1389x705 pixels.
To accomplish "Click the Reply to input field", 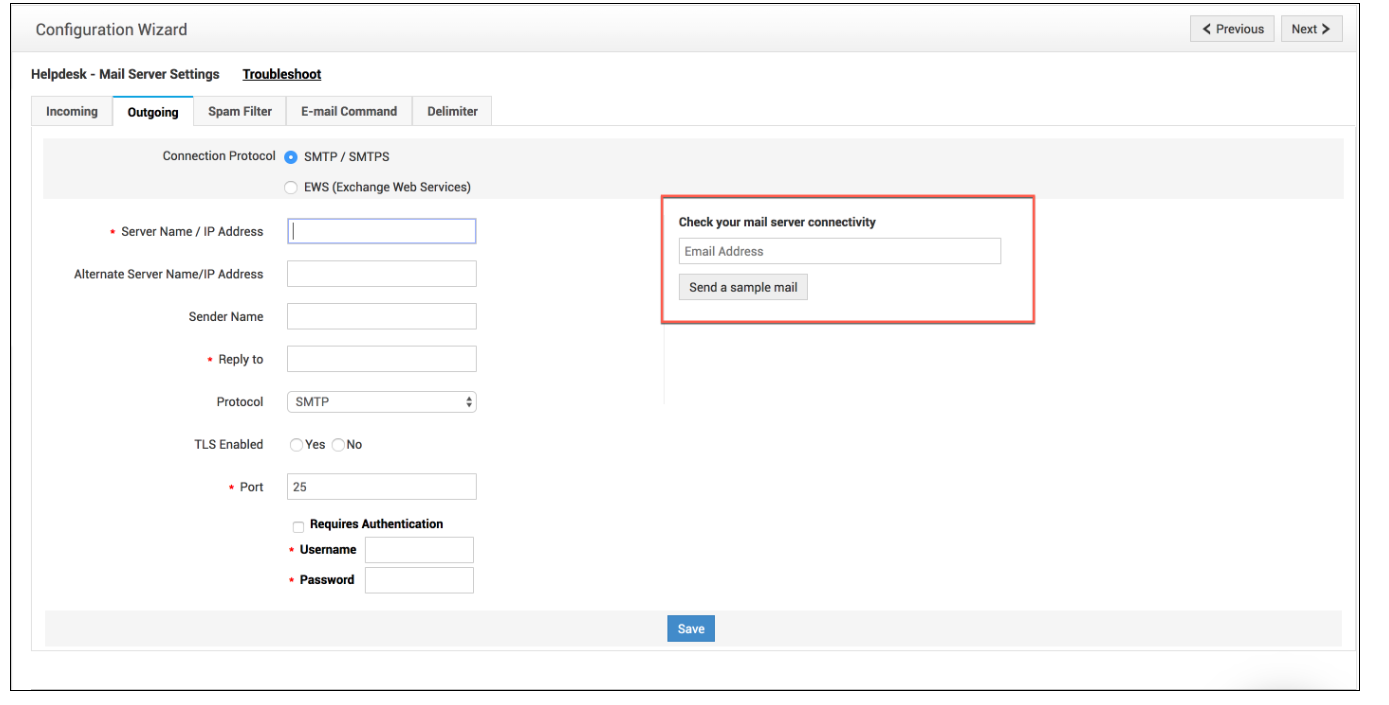I will (x=381, y=359).
